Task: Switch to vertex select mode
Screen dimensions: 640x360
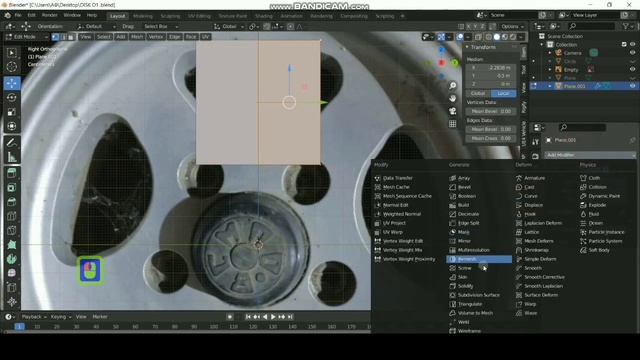Action: click(x=56, y=37)
